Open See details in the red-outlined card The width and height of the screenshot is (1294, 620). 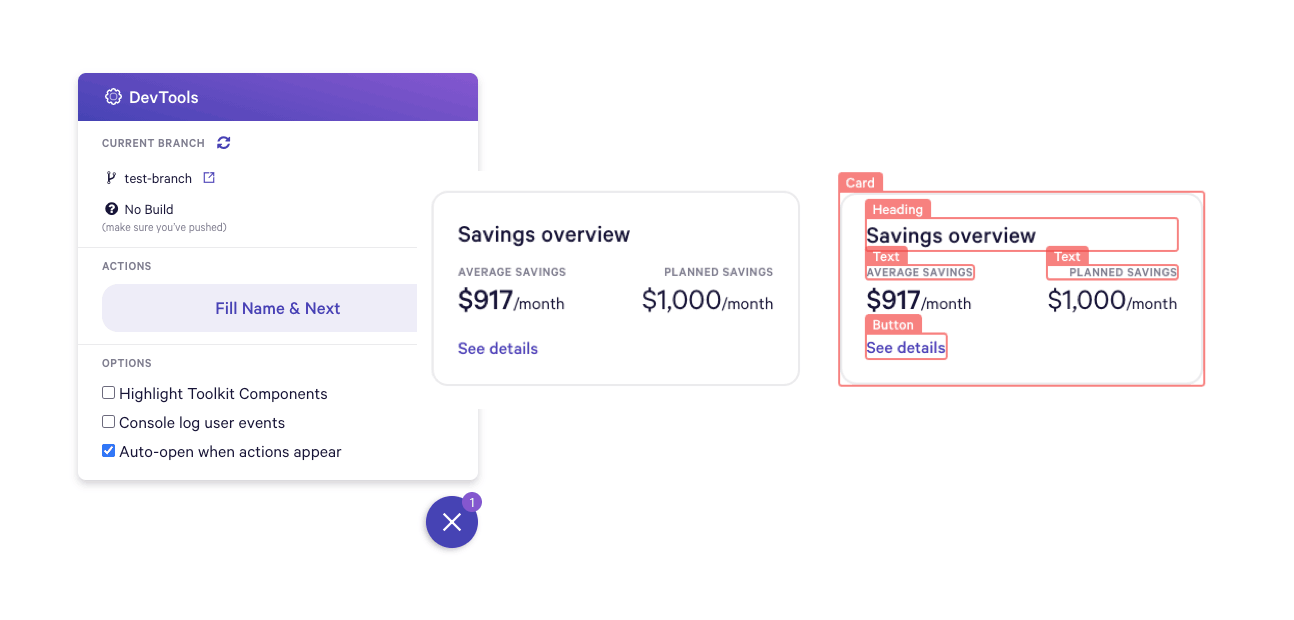[906, 348]
